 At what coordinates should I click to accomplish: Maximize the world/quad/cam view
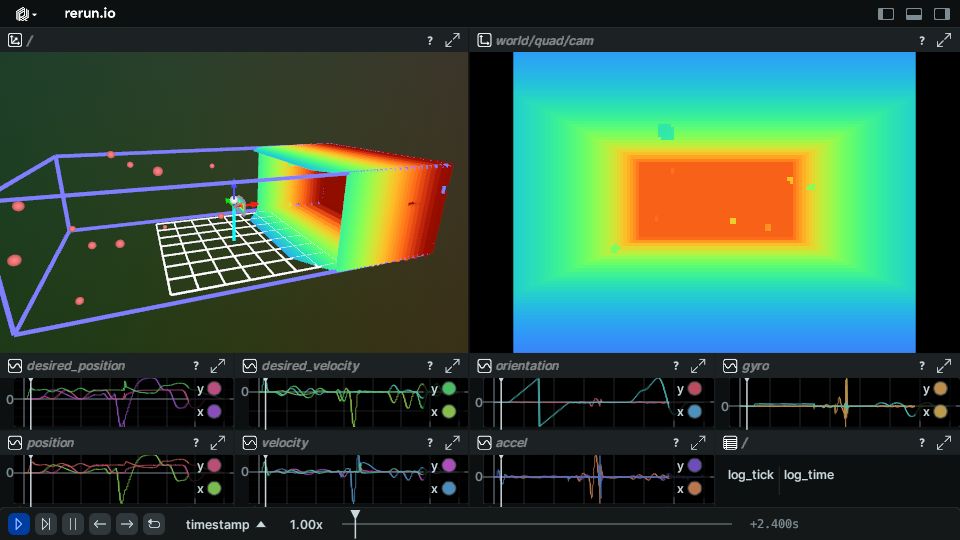coord(944,40)
